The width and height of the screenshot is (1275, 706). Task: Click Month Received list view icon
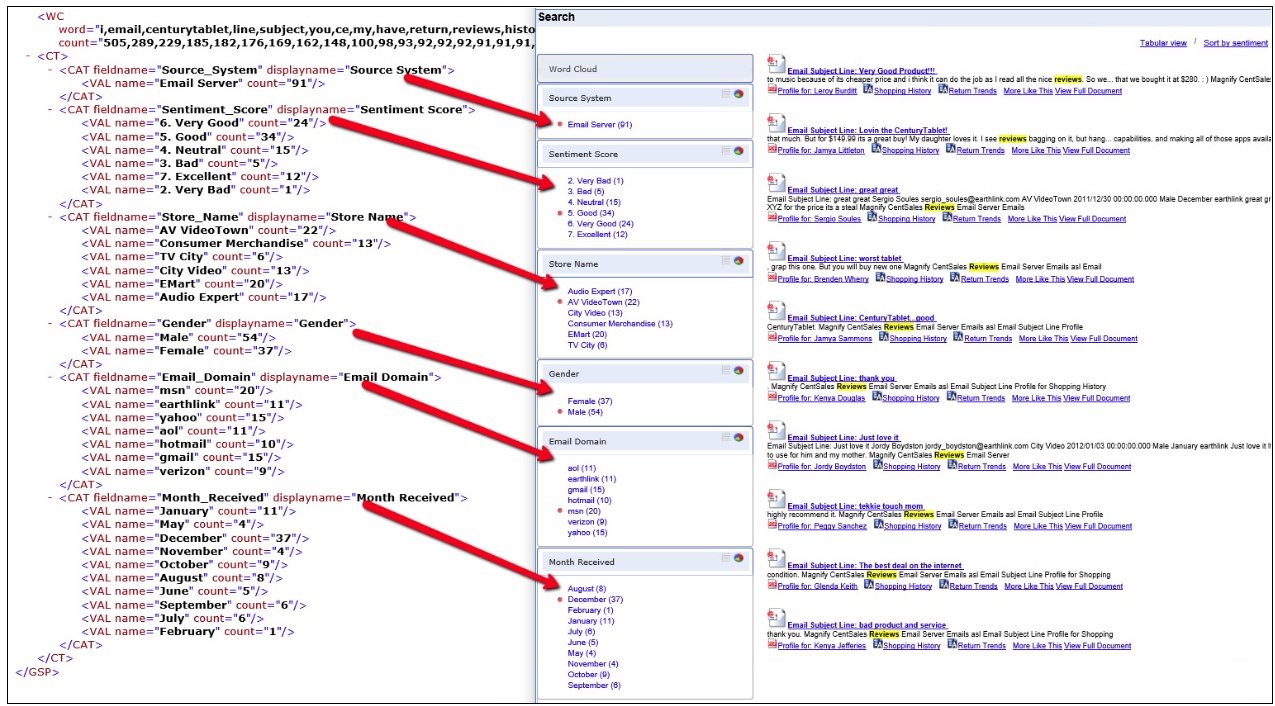pos(726,558)
